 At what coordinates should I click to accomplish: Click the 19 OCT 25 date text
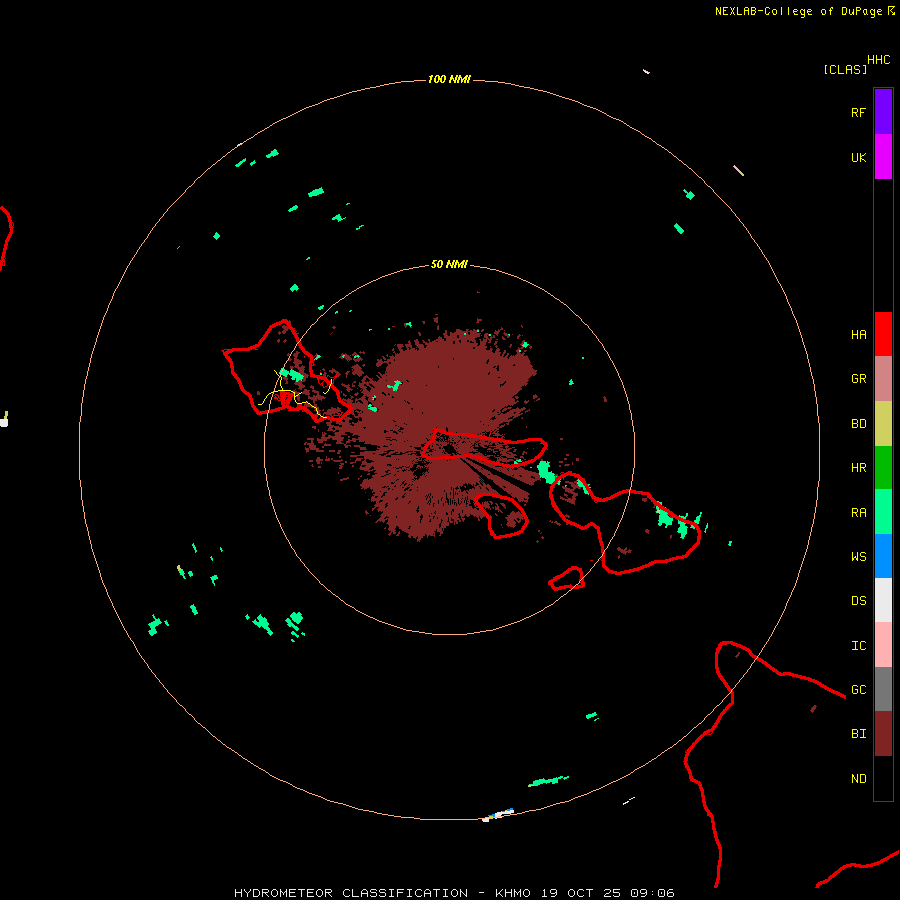pyautogui.click(x=580, y=893)
